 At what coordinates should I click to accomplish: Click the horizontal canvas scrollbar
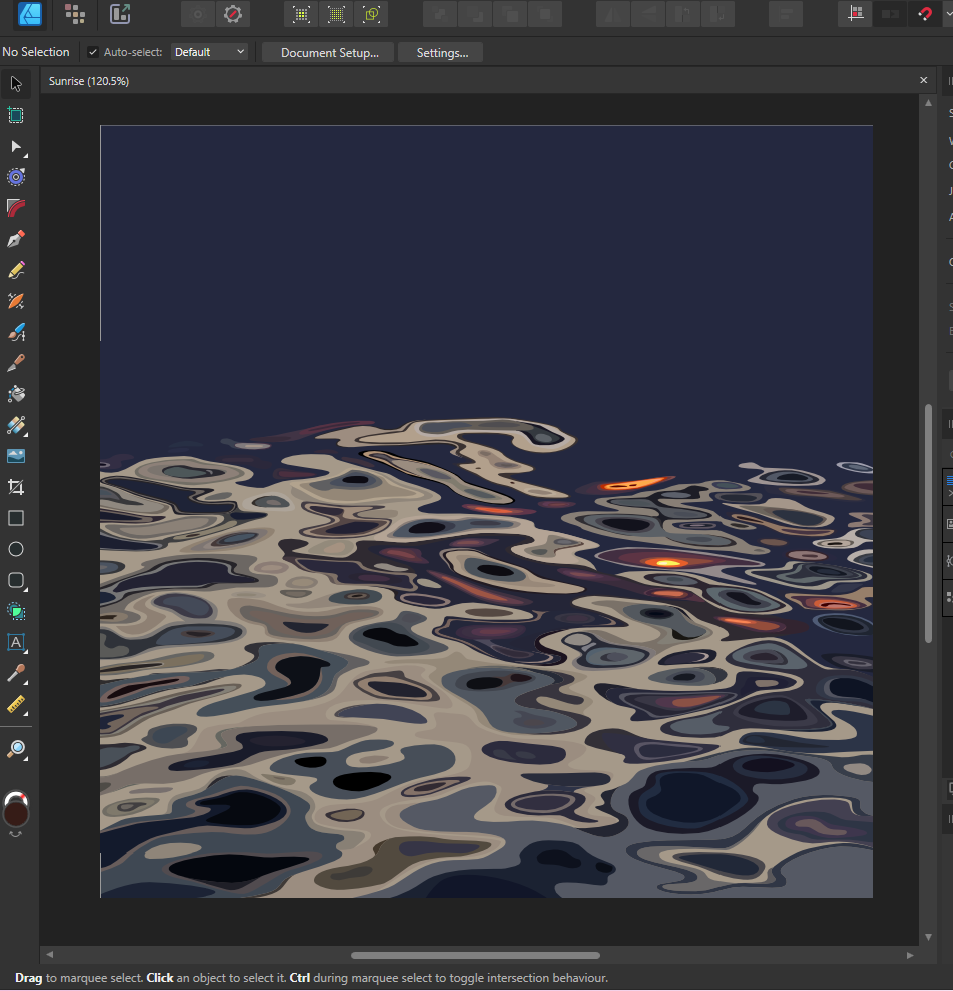click(475, 955)
